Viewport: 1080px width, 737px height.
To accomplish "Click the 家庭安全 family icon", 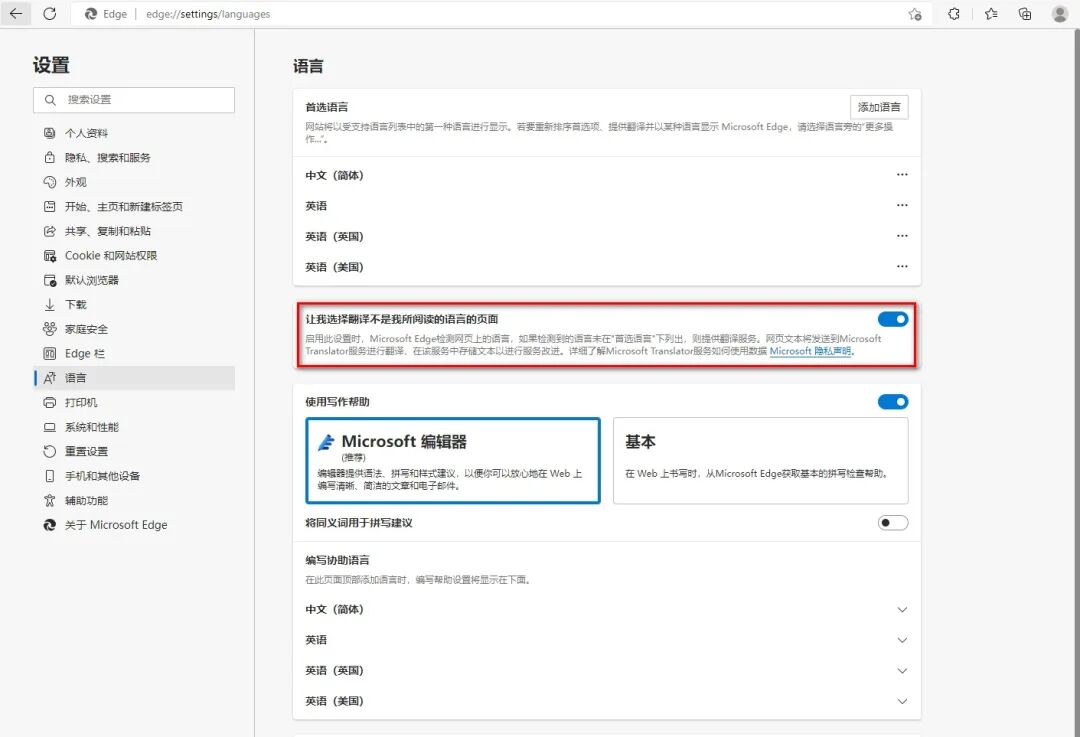I will point(50,329).
